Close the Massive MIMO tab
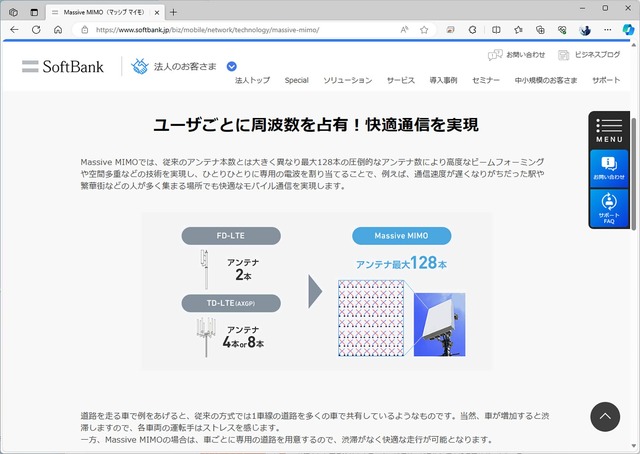 [x=157, y=13]
